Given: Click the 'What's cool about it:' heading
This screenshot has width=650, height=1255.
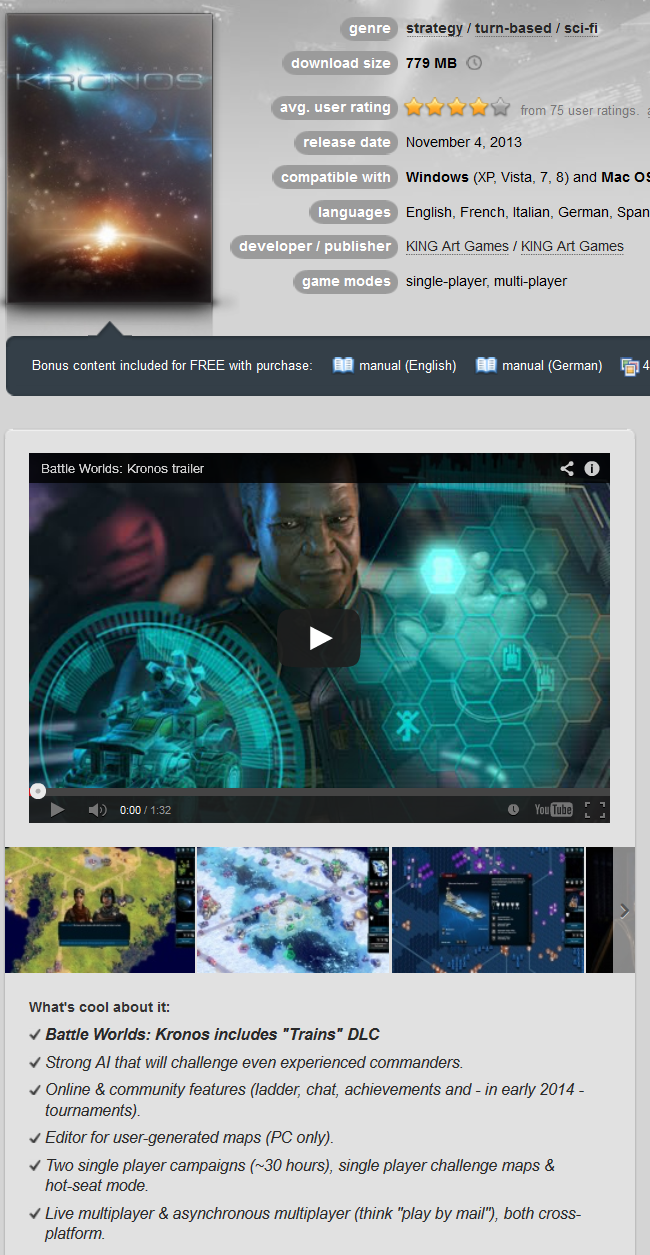Looking at the screenshot, I should pyautogui.click(x=100, y=1008).
